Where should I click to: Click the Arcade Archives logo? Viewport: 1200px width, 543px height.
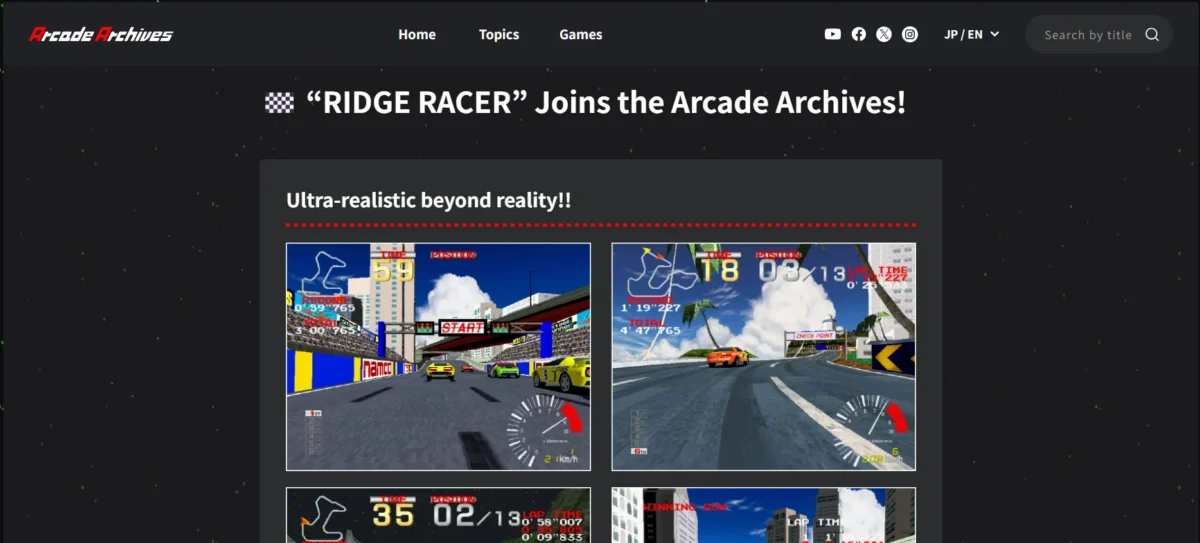pyautogui.click(x=101, y=34)
